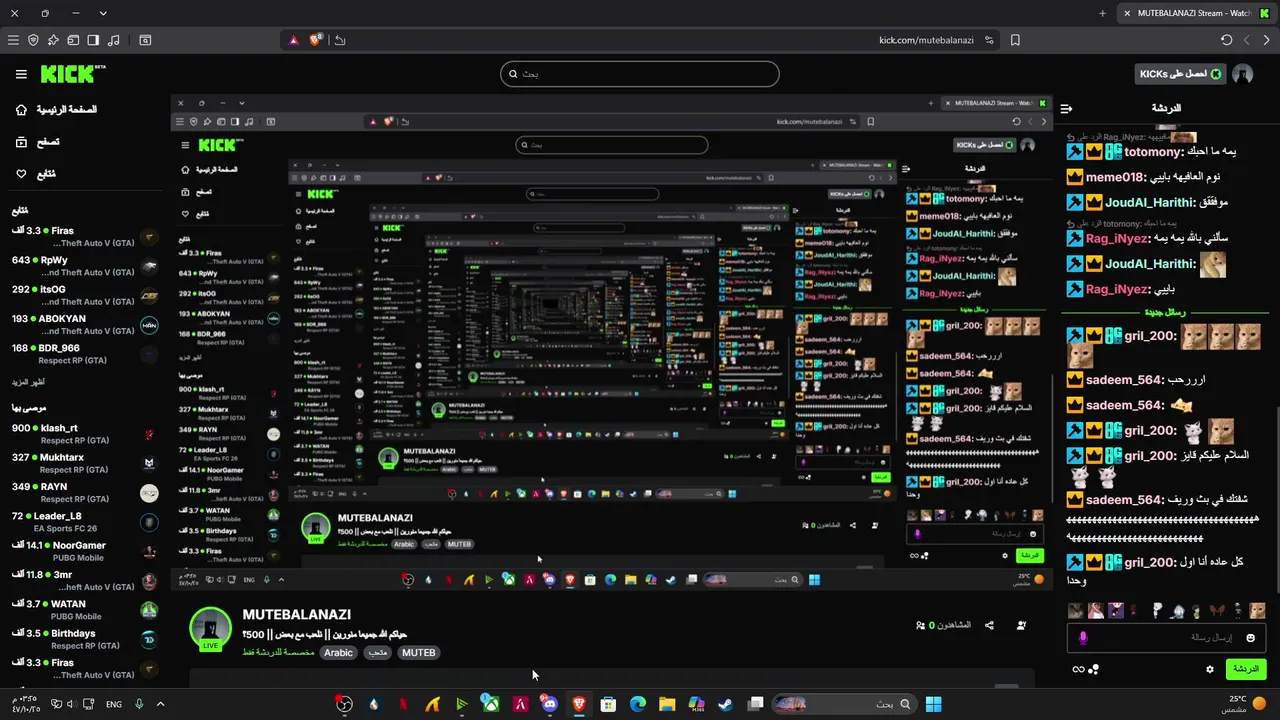Focus the Kick search field
1280x720 pixels.
pos(640,74)
